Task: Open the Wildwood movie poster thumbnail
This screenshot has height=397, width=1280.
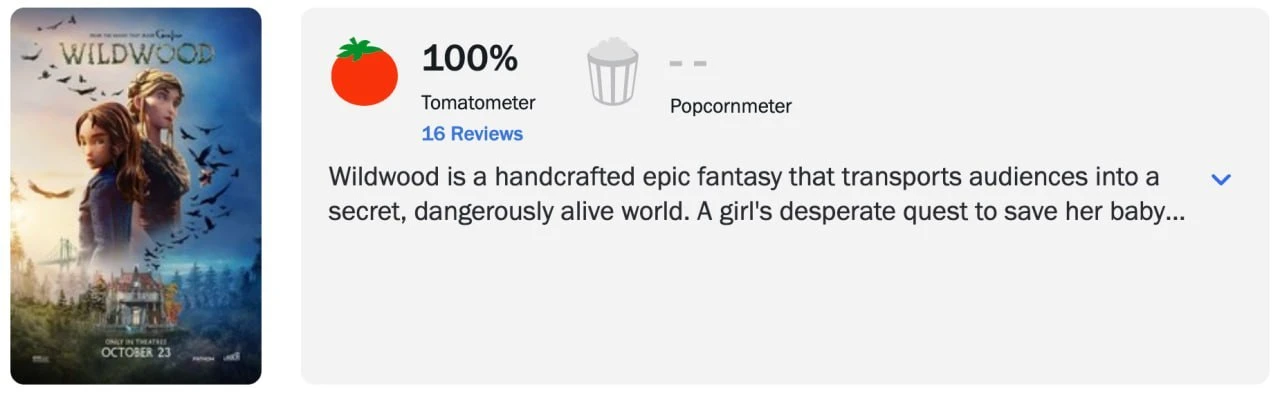Action: click(136, 196)
